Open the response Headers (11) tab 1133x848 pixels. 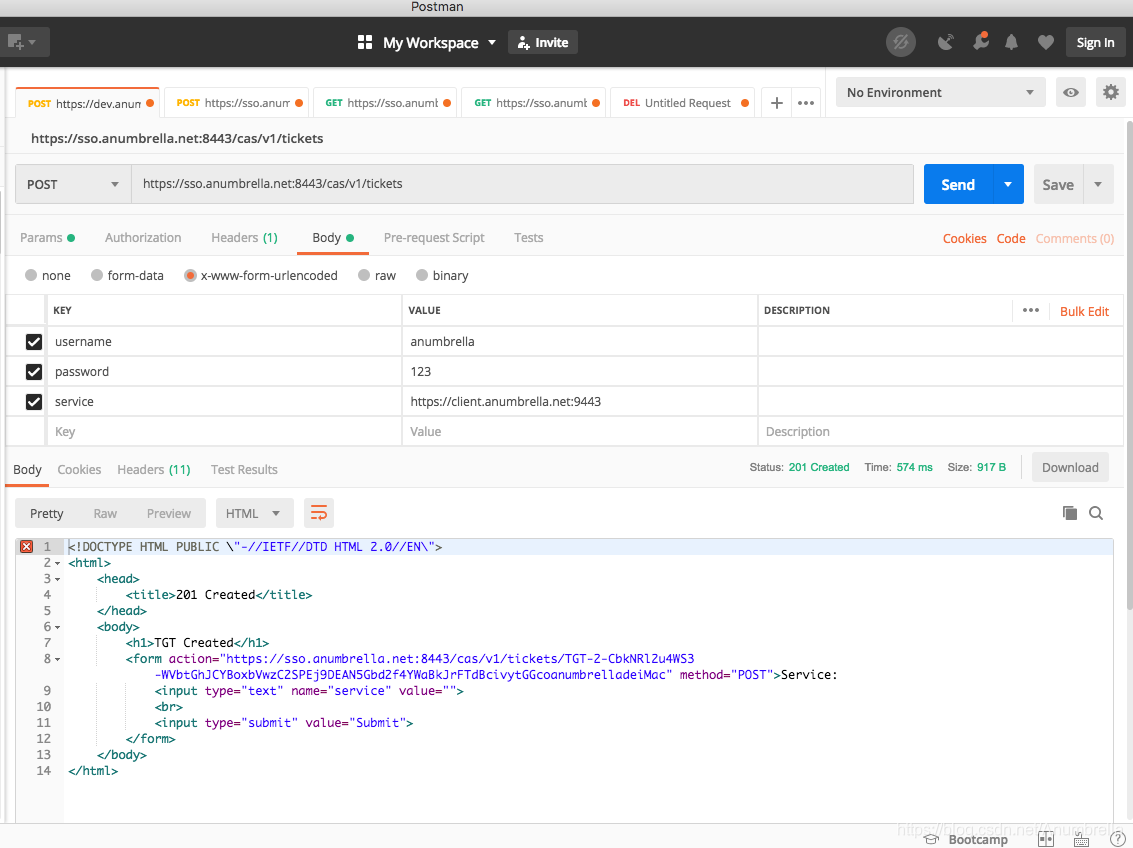154,470
